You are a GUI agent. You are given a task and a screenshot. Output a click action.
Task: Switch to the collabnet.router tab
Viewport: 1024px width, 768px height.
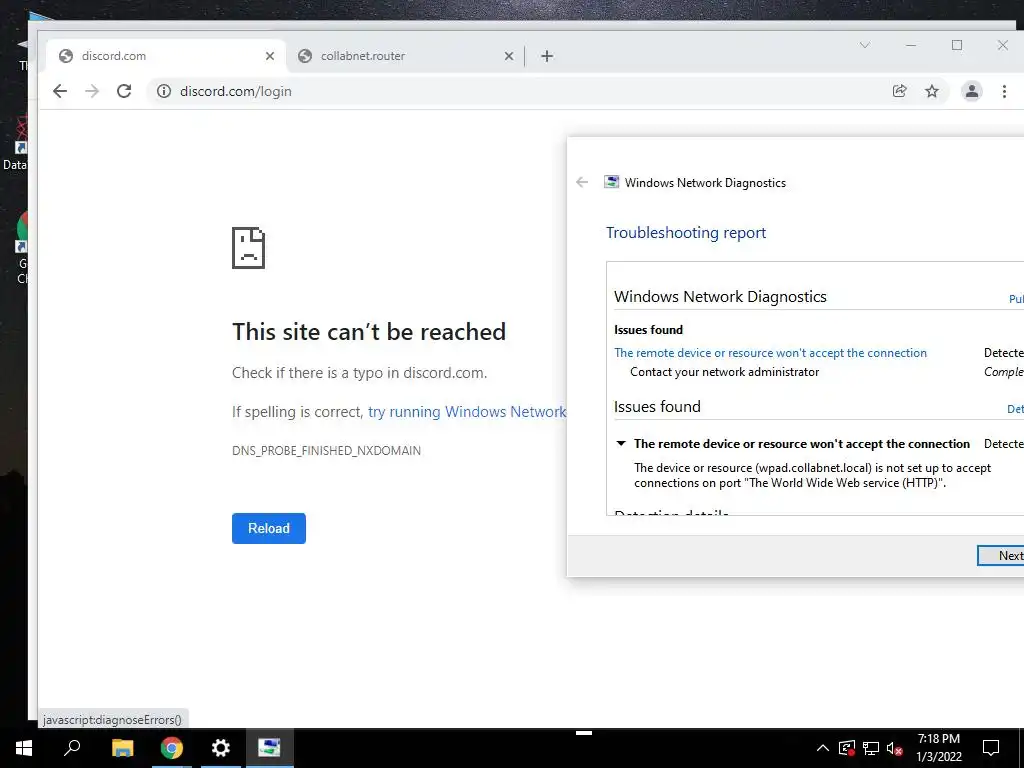(x=405, y=56)
